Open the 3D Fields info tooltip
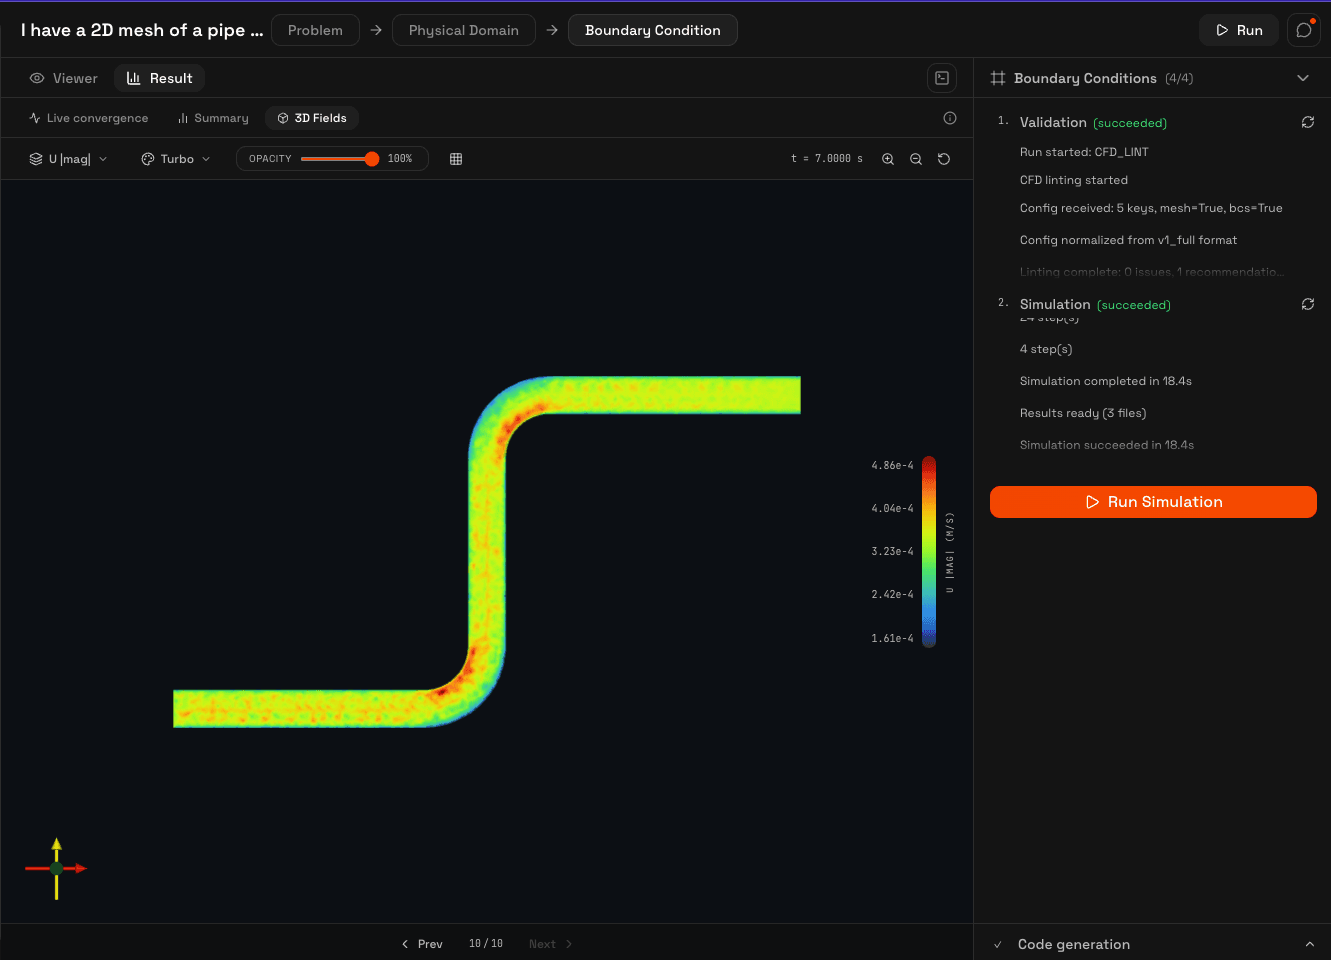This screenshot has height=960, width=1331. [x=949, y=117]
